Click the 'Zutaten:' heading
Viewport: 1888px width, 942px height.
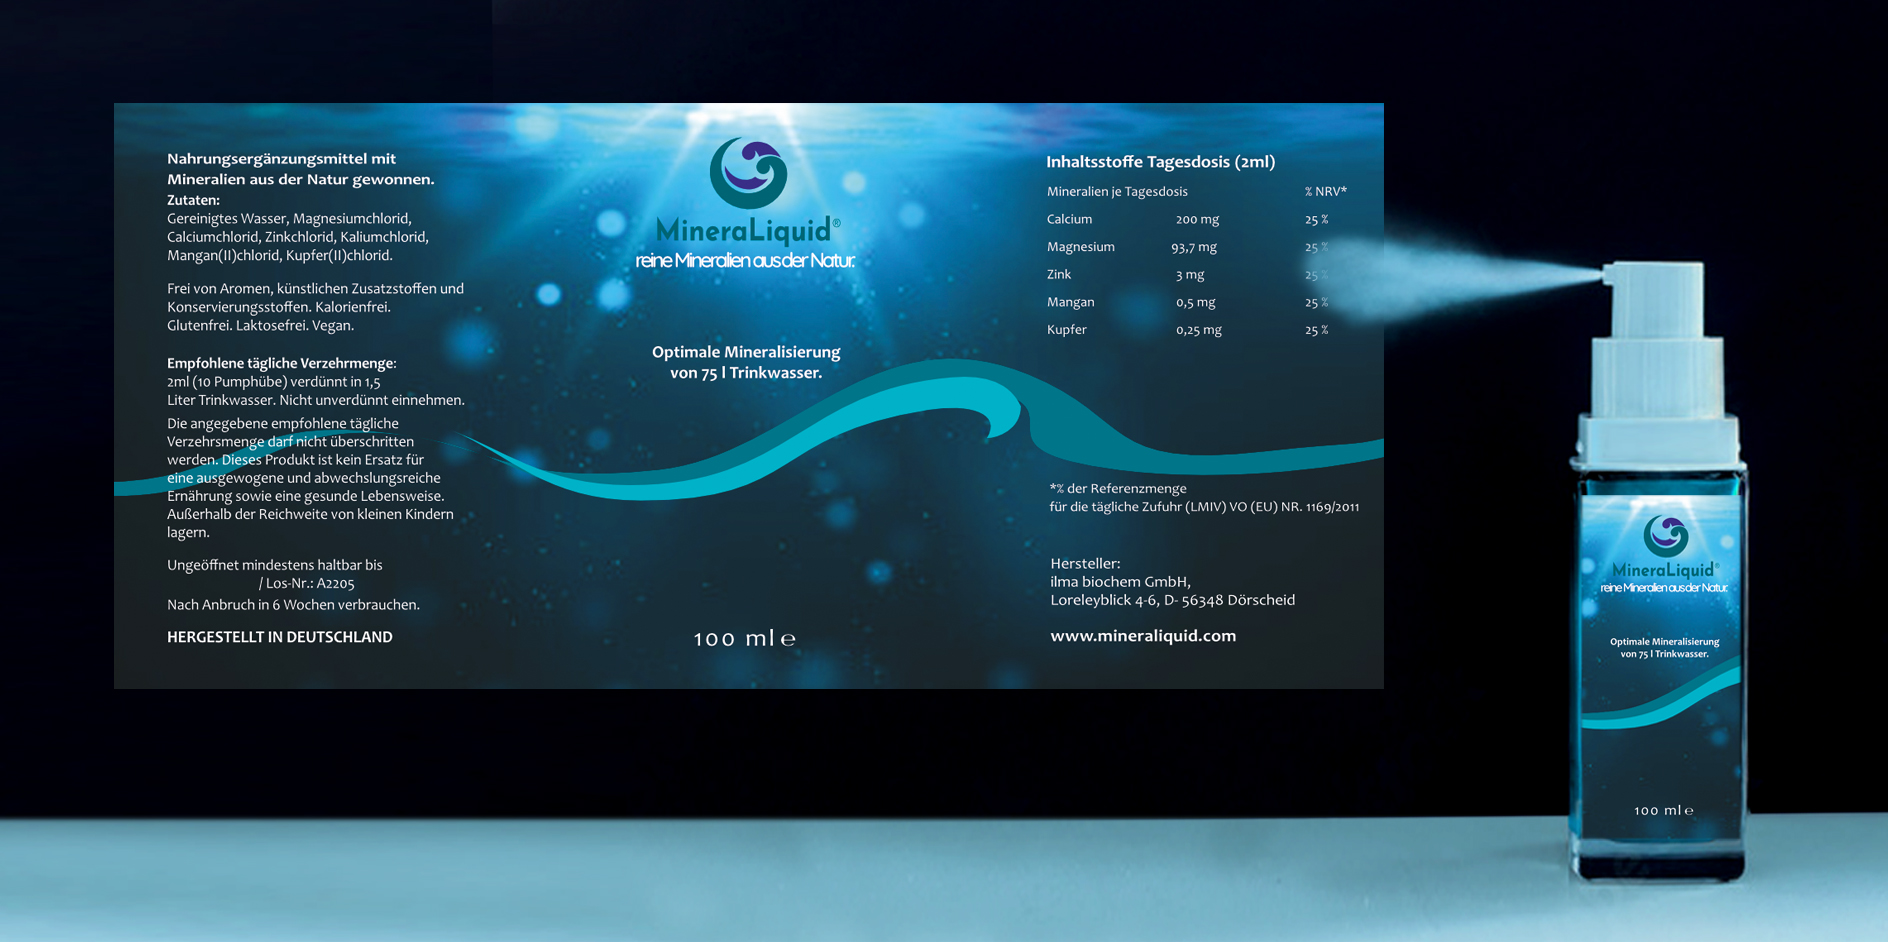pyautogui.click(x=193, y=200)
